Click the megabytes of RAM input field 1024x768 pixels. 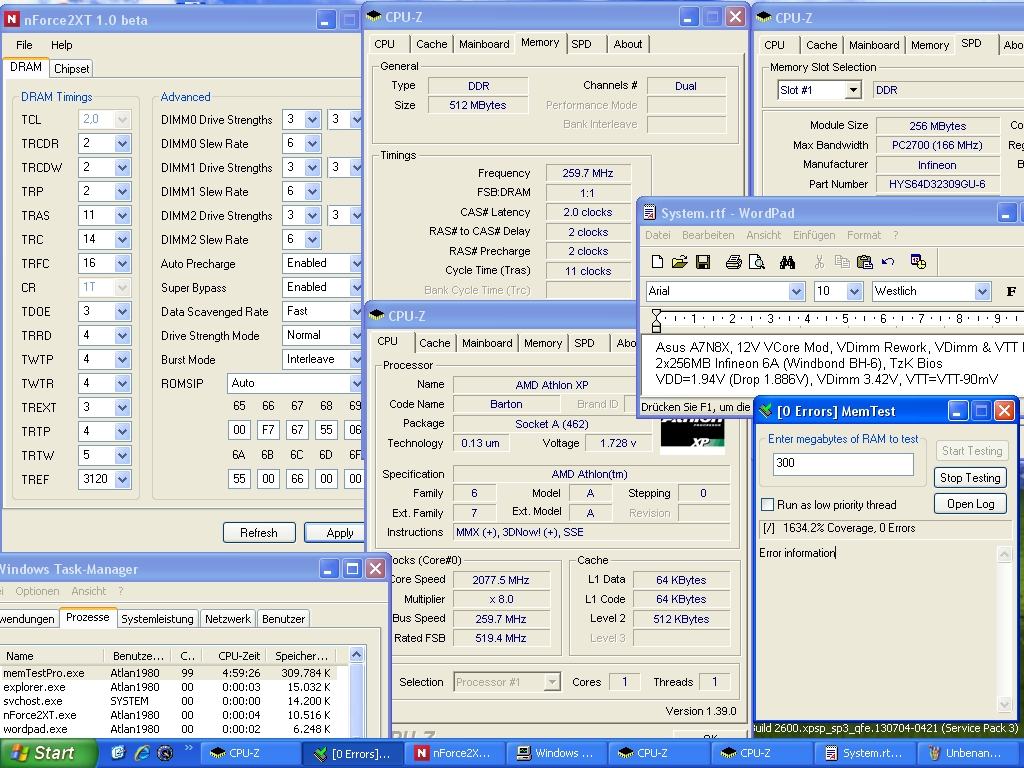coord(842,464)
